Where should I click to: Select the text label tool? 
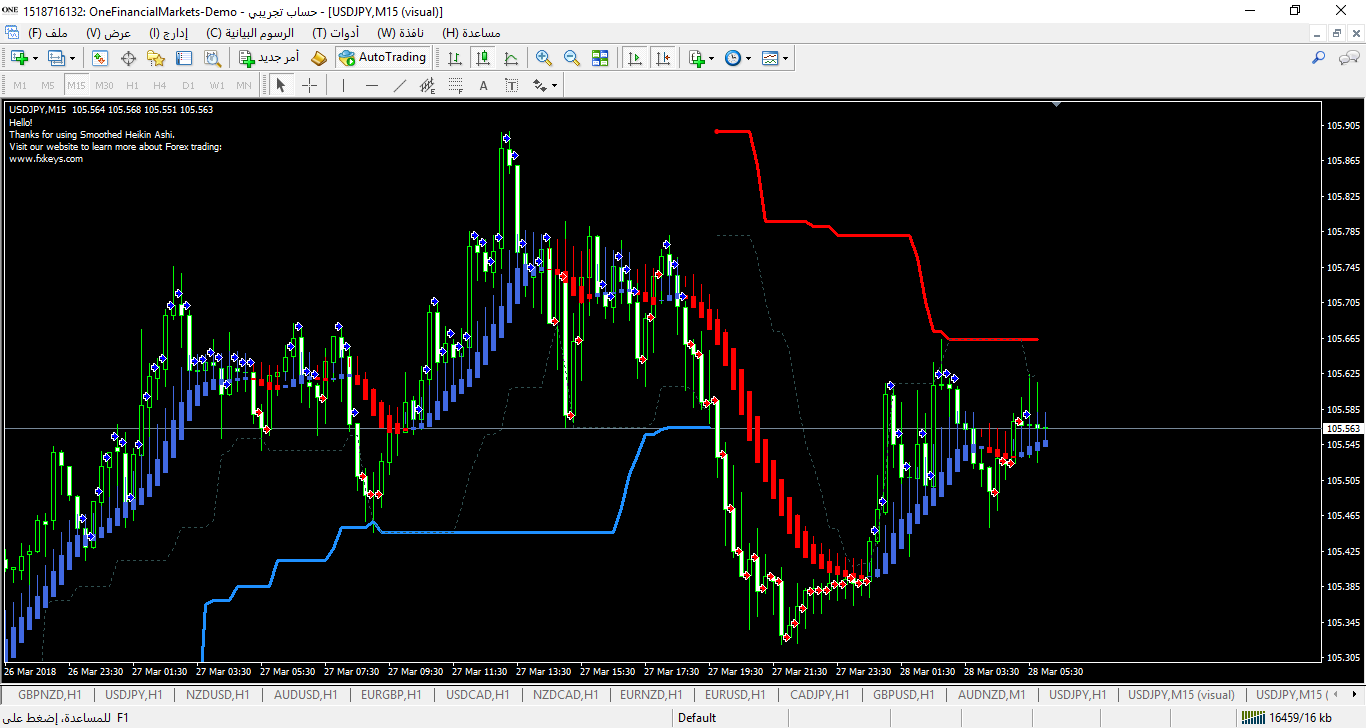pyautogui.click(x=512, y=85)
